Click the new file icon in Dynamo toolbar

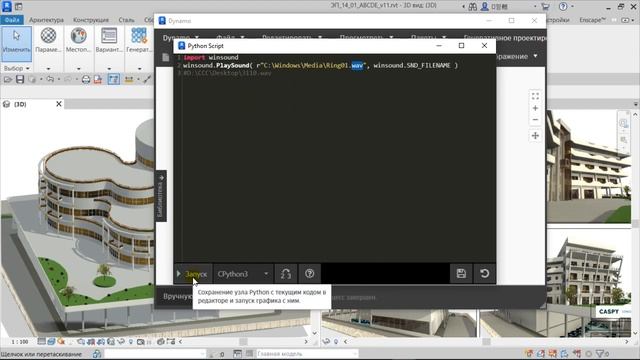coord(166,57)
